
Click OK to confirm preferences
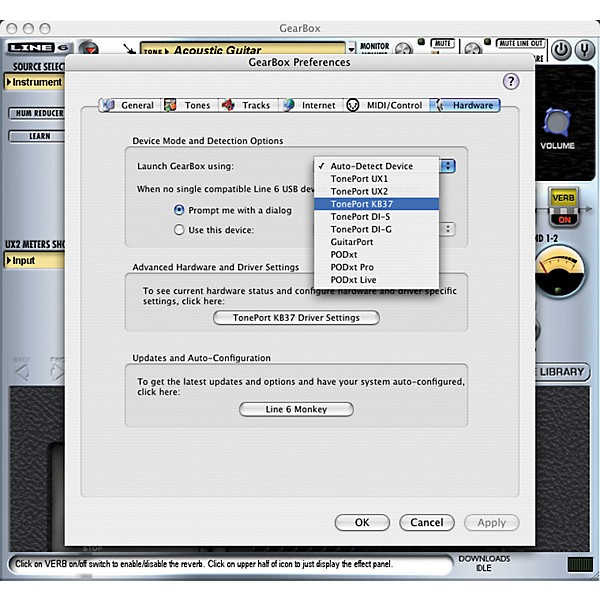pyautogui.click(x=362, y=522)
